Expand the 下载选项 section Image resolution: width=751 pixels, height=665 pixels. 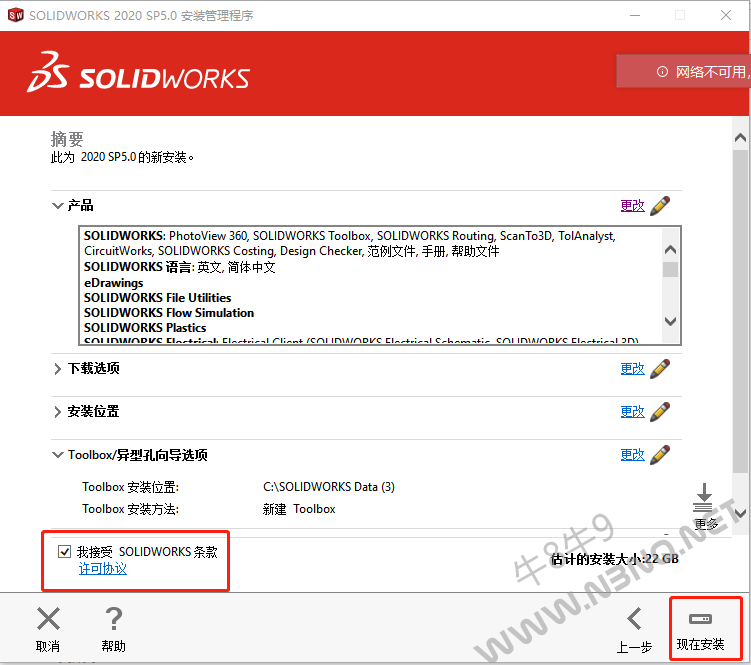(x=57, y=369)
